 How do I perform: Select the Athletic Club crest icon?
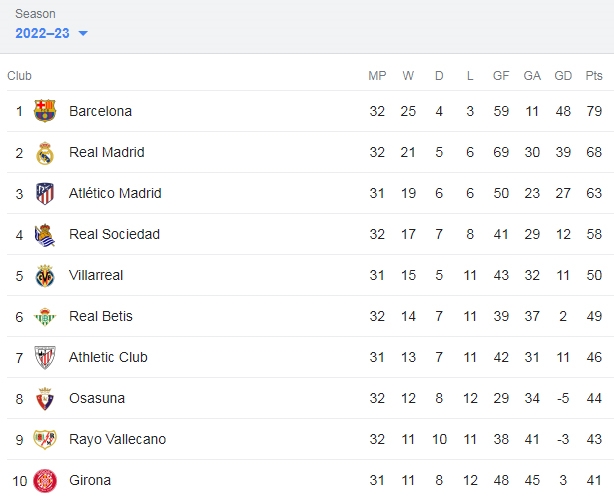(x=45, y=357)
